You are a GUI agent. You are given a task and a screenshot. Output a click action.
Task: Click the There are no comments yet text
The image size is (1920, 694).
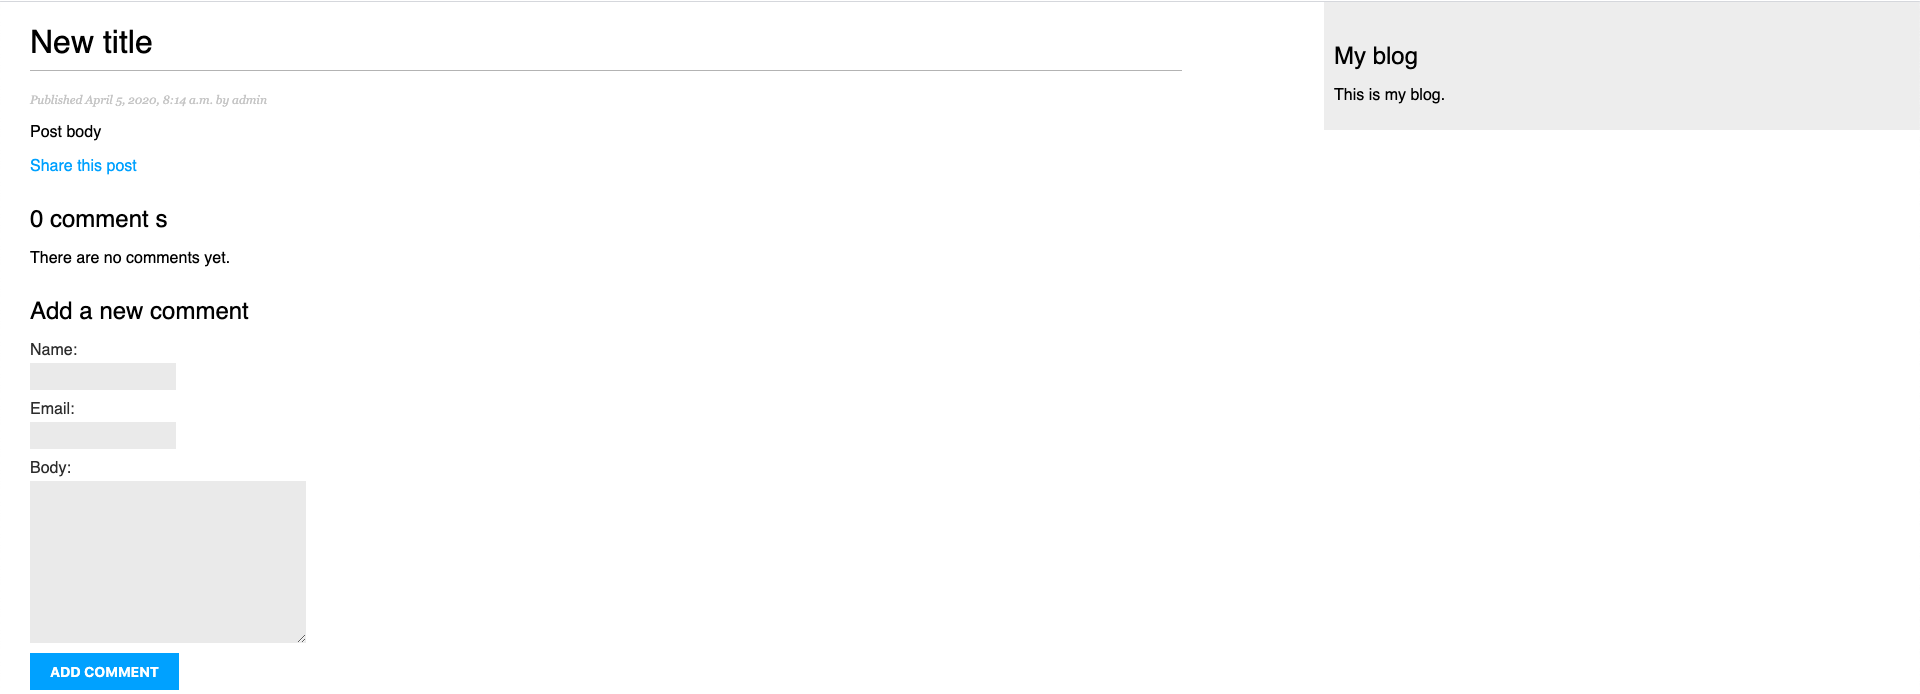pos(130,258)
